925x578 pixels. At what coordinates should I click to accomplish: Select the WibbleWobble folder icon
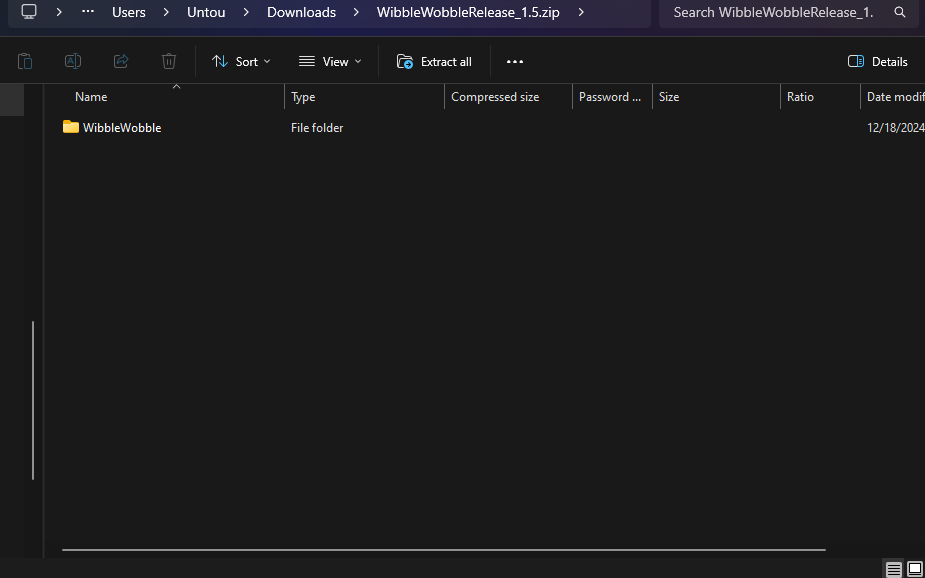click(x=70, y=127)
